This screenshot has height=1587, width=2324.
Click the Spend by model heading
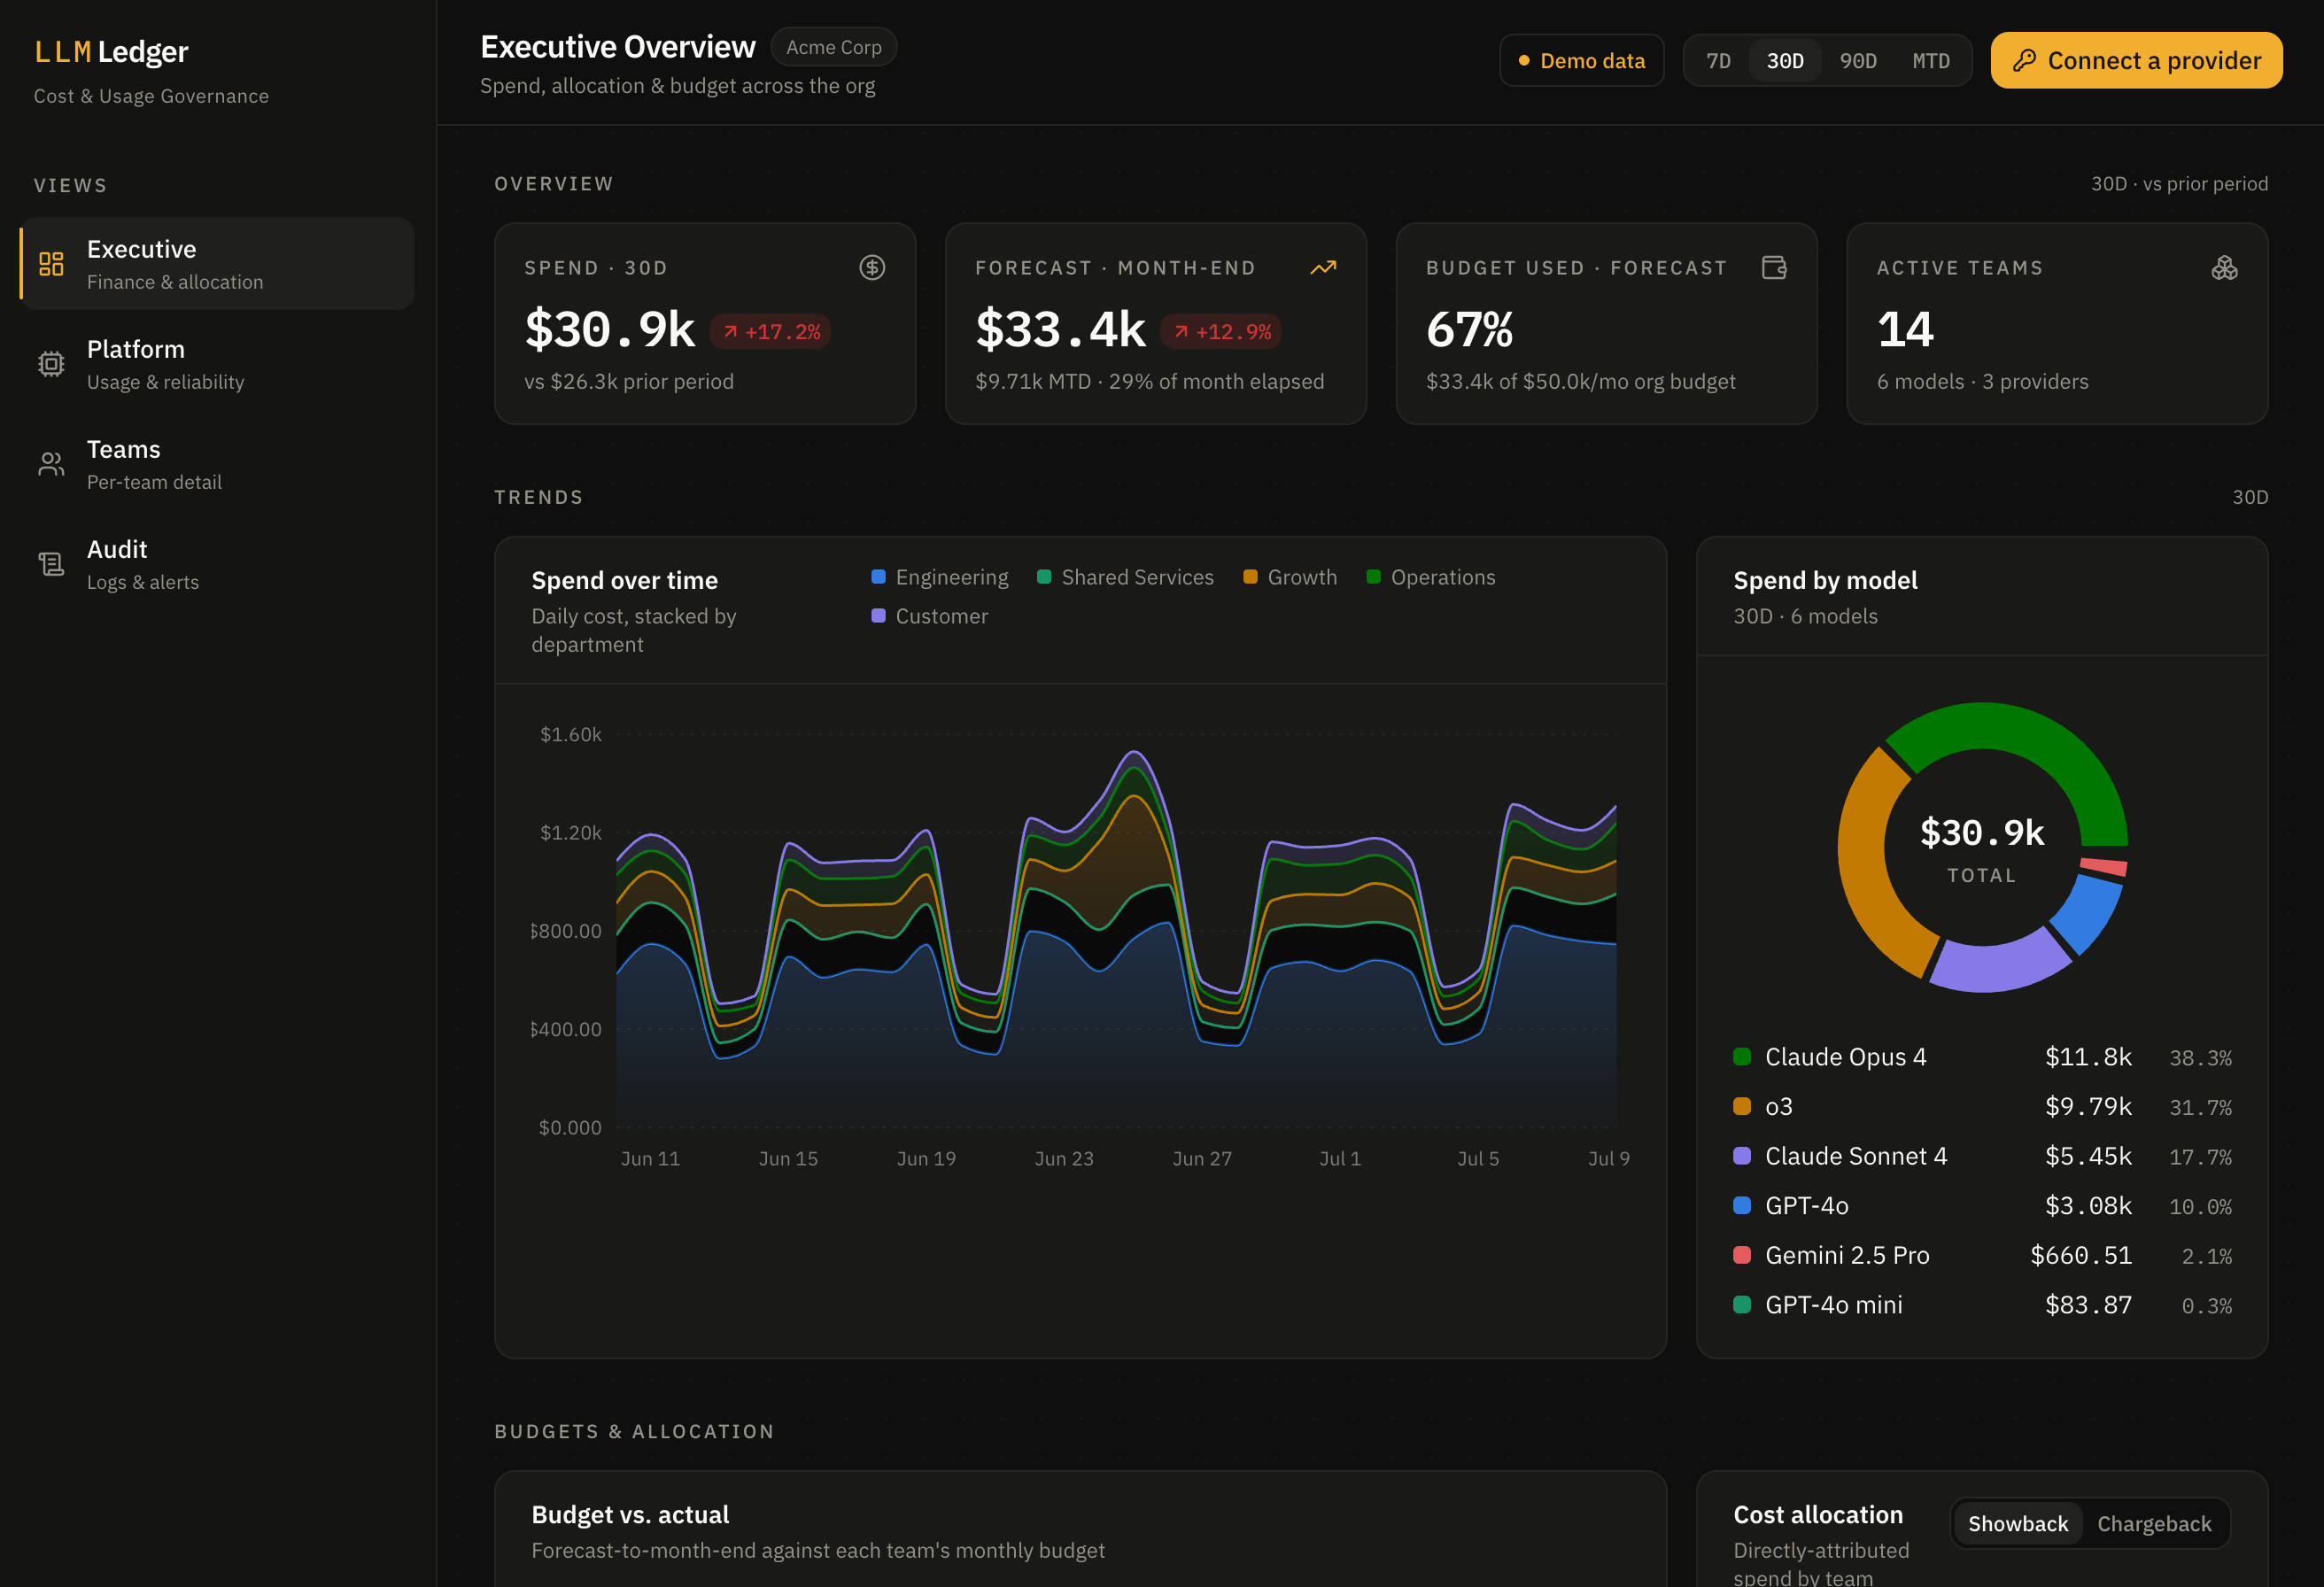pyautogui.click(x=1825, y=580)
